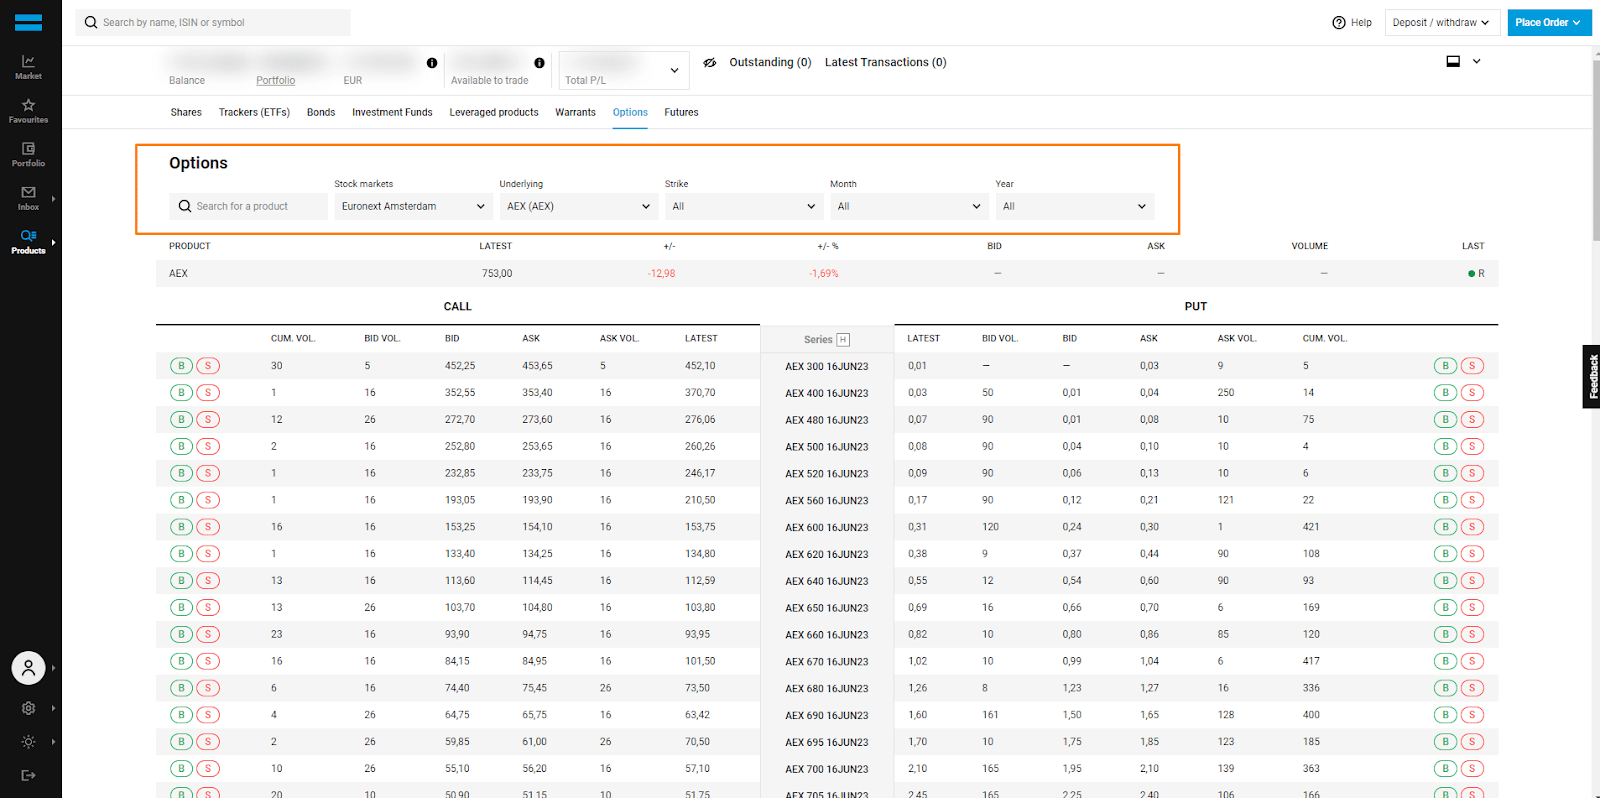Click the logout icon in sidebar

pos(28,775)
